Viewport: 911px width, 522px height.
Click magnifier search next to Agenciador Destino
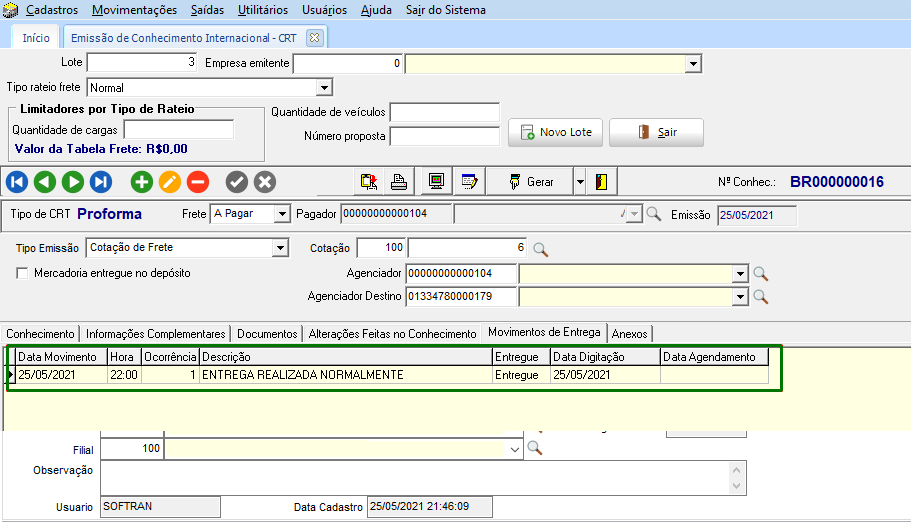(x=761, y=297)
